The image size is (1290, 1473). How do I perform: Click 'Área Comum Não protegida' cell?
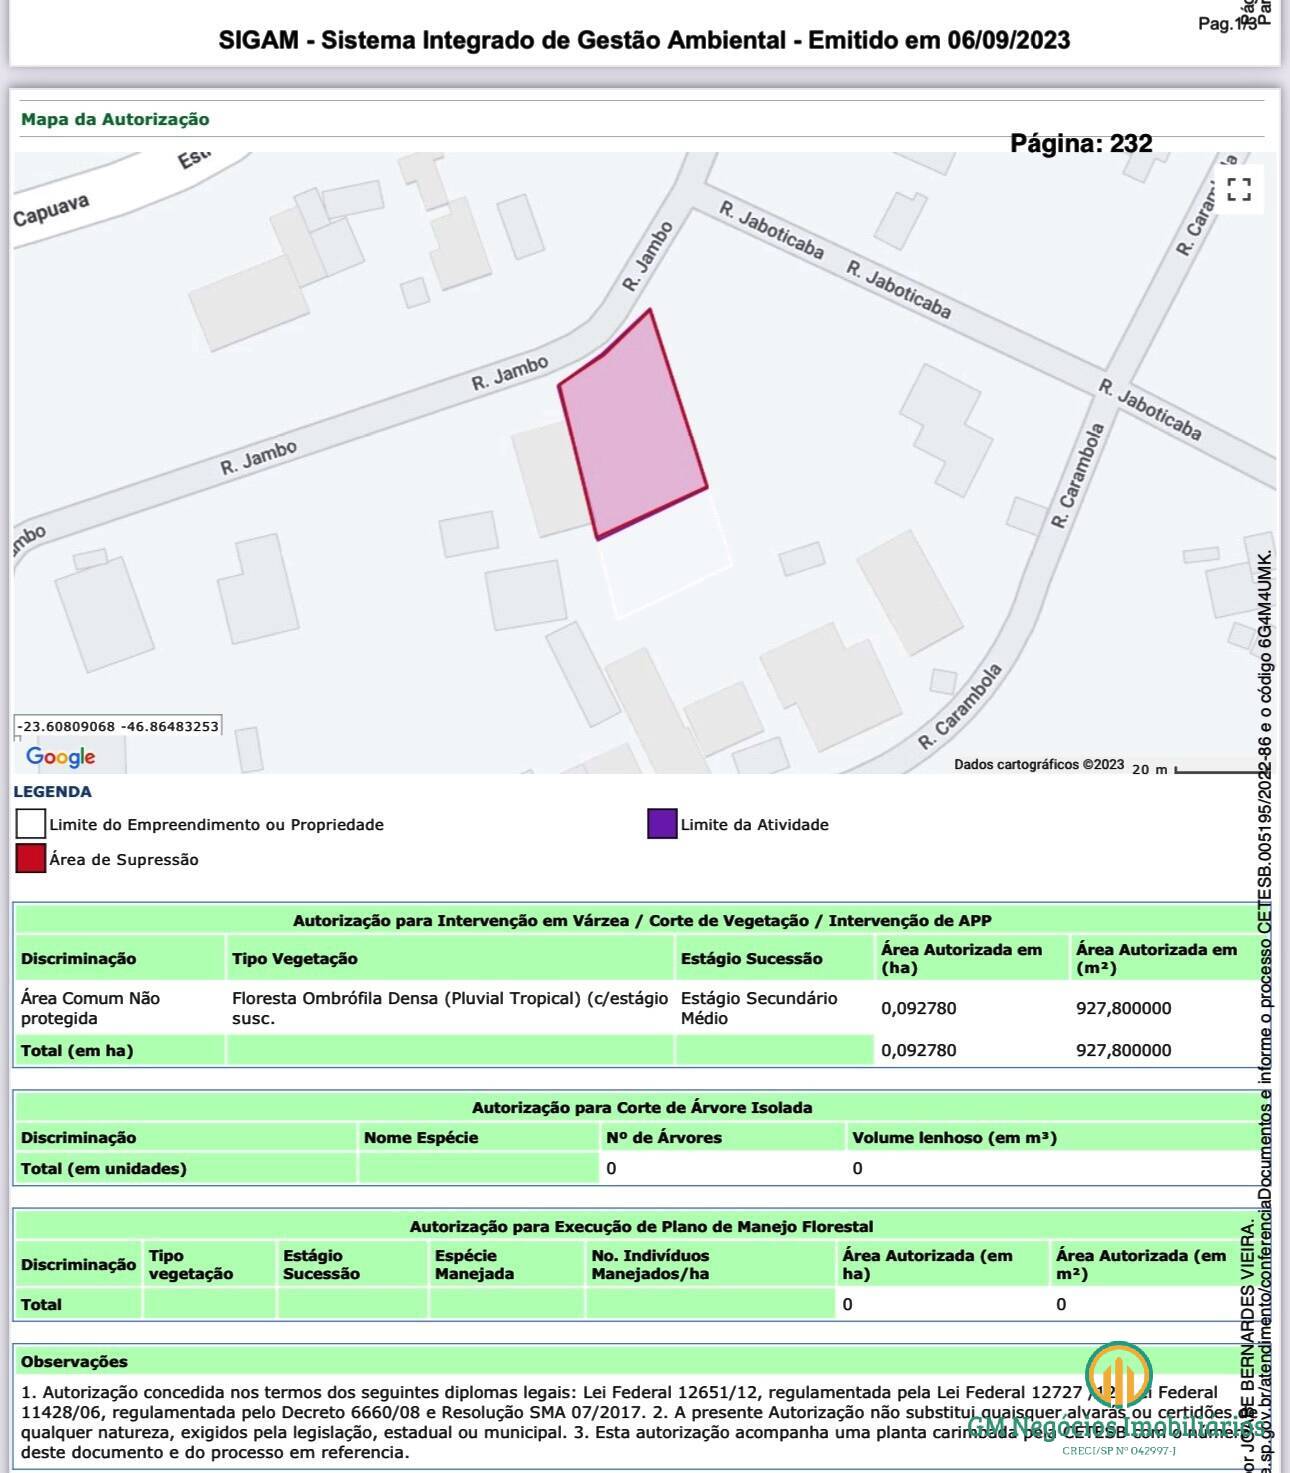[x=90, y=1008]
